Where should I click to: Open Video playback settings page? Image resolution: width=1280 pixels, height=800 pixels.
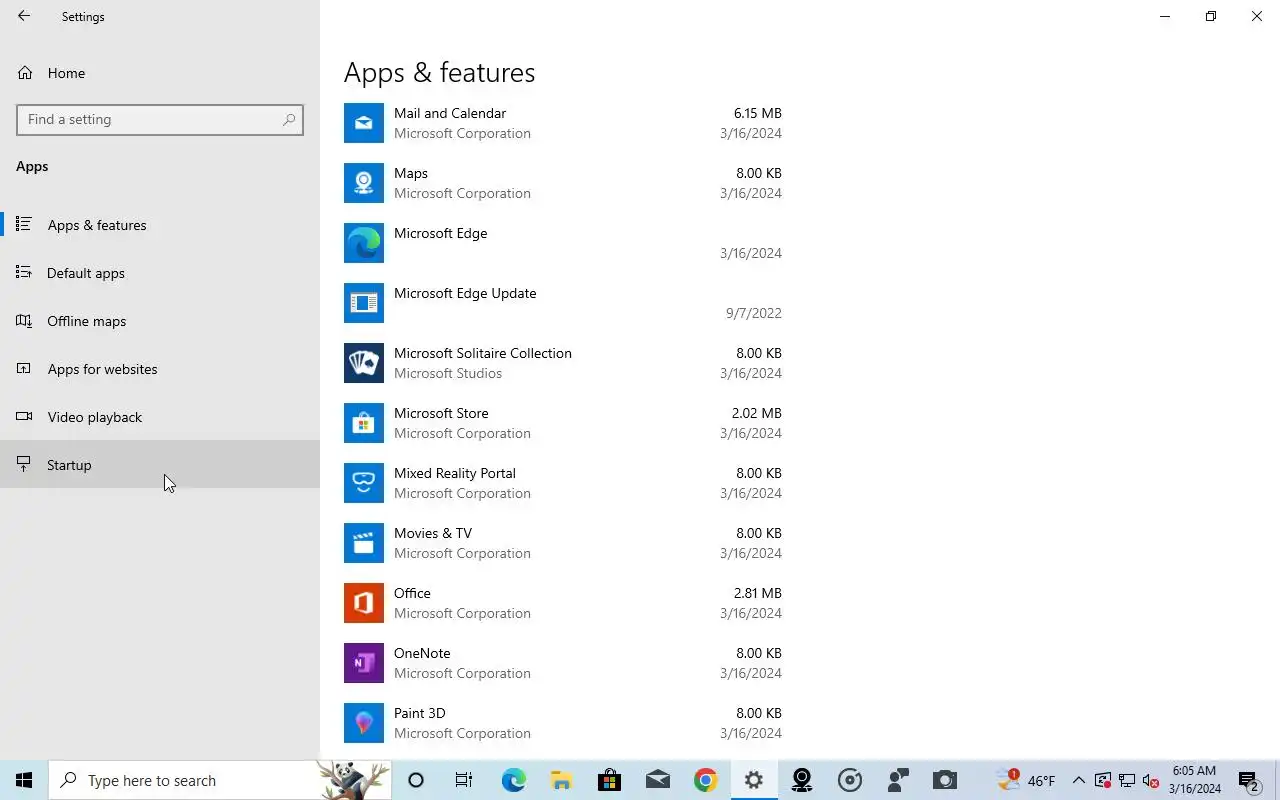[160, 417]
